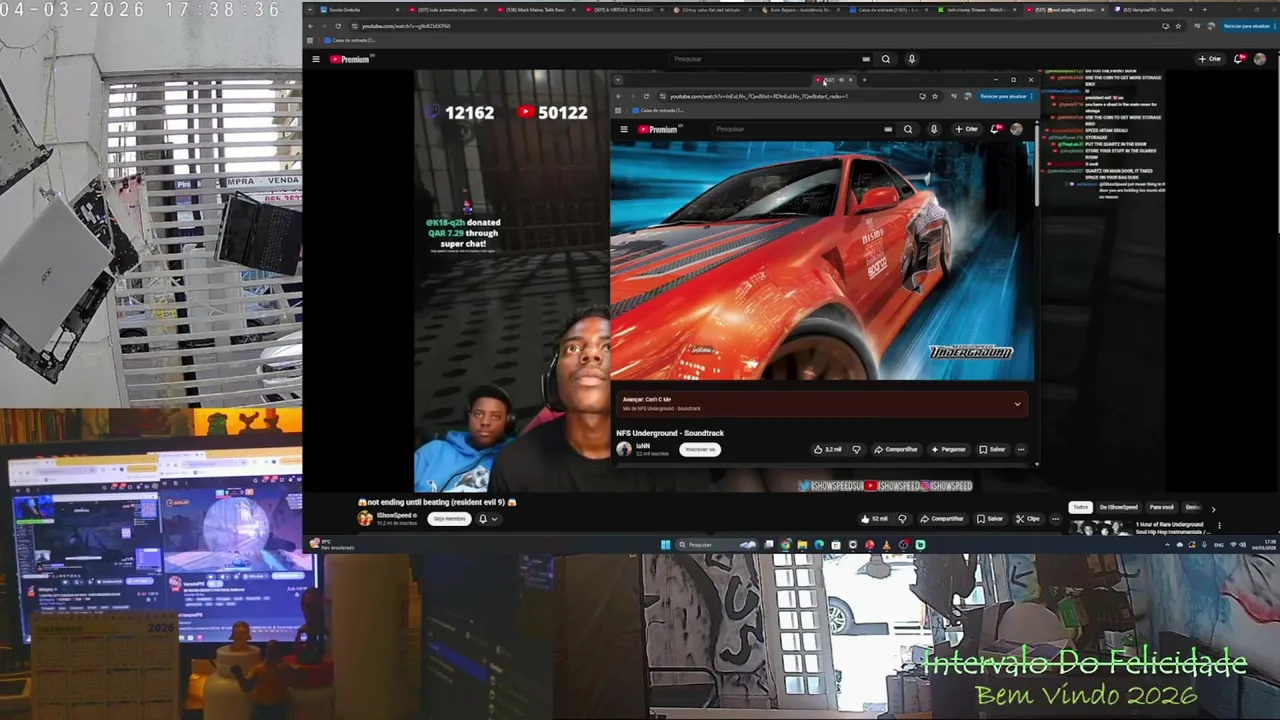Like the IShowSpeed stream (52 mil)
Viewport: 1280px width, 720px height.
pos(875,519)
